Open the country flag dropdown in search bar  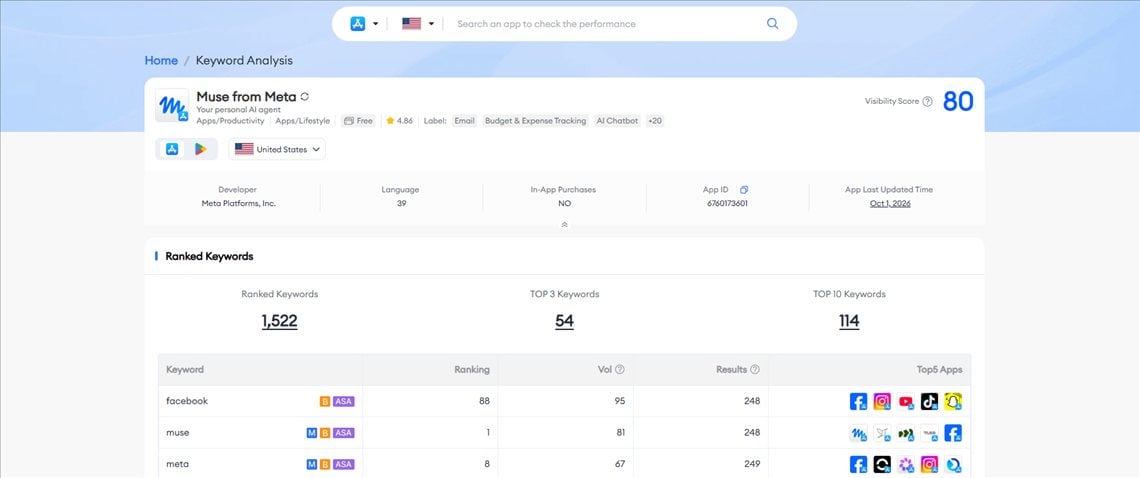pyautogui.click(x=418, y=23)
